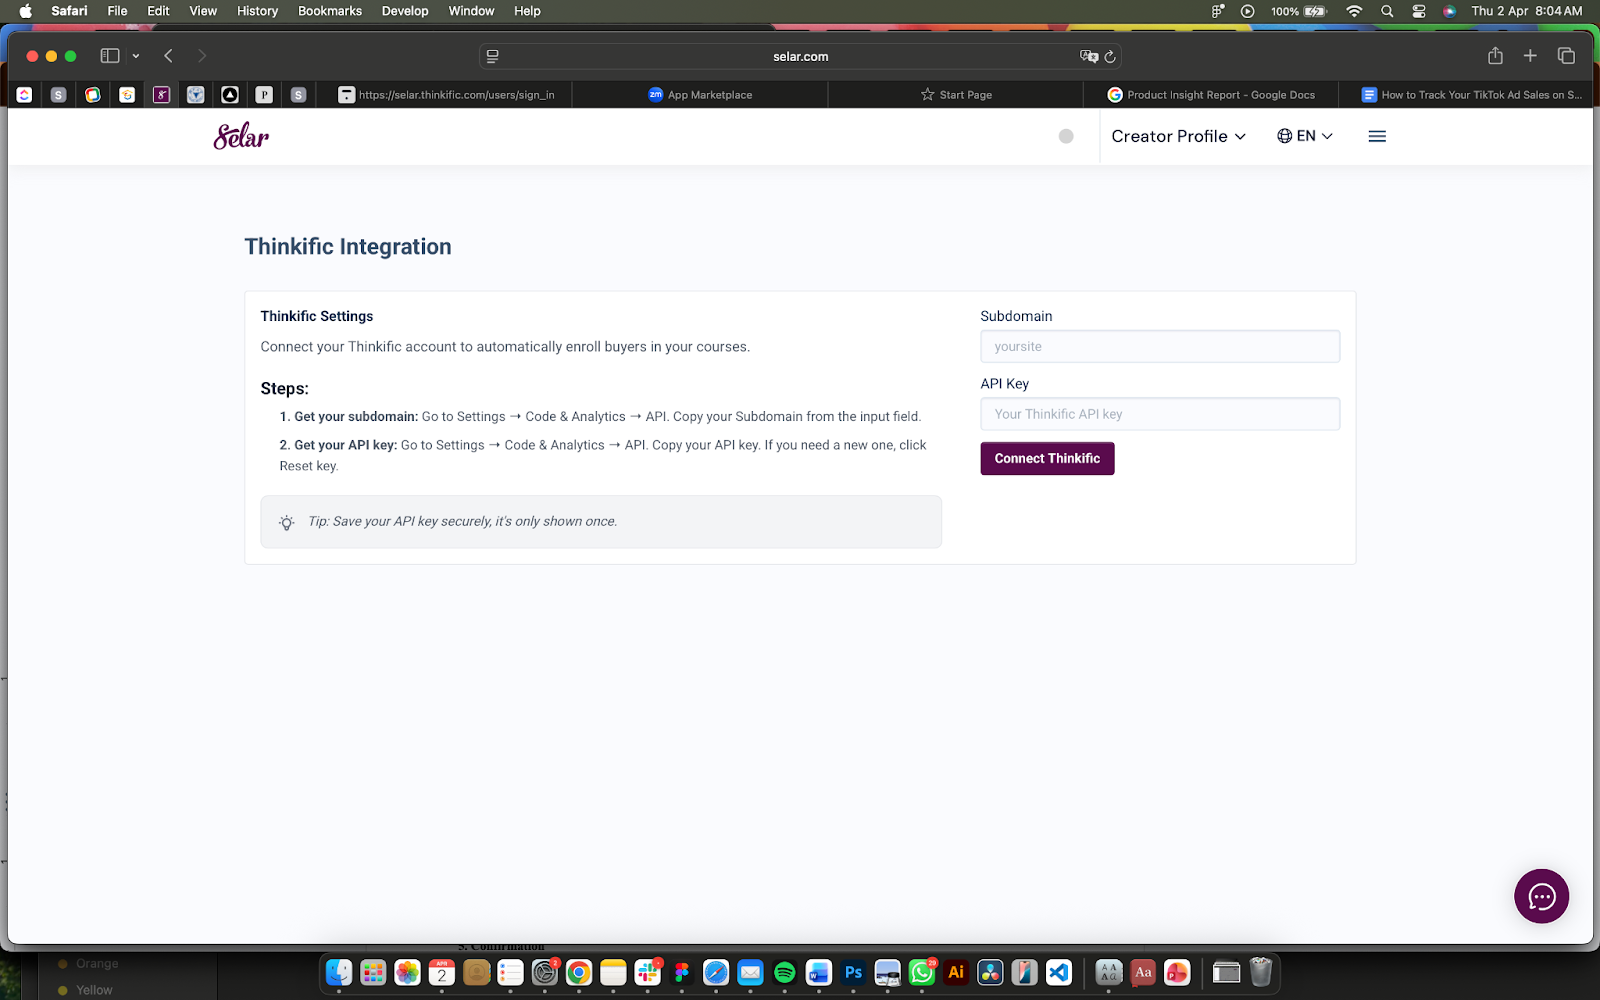Open the EN language dropdown
Viewport: 1600px width, 1000px height.
1305,136
